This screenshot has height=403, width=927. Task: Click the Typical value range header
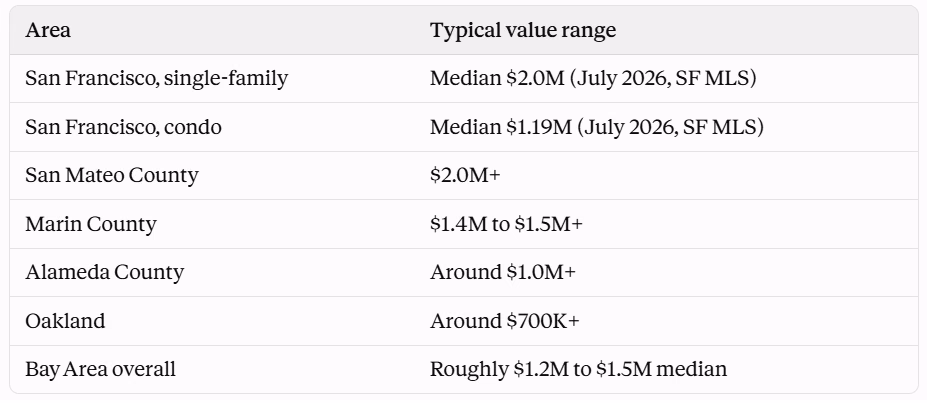[x=523, y=30]
